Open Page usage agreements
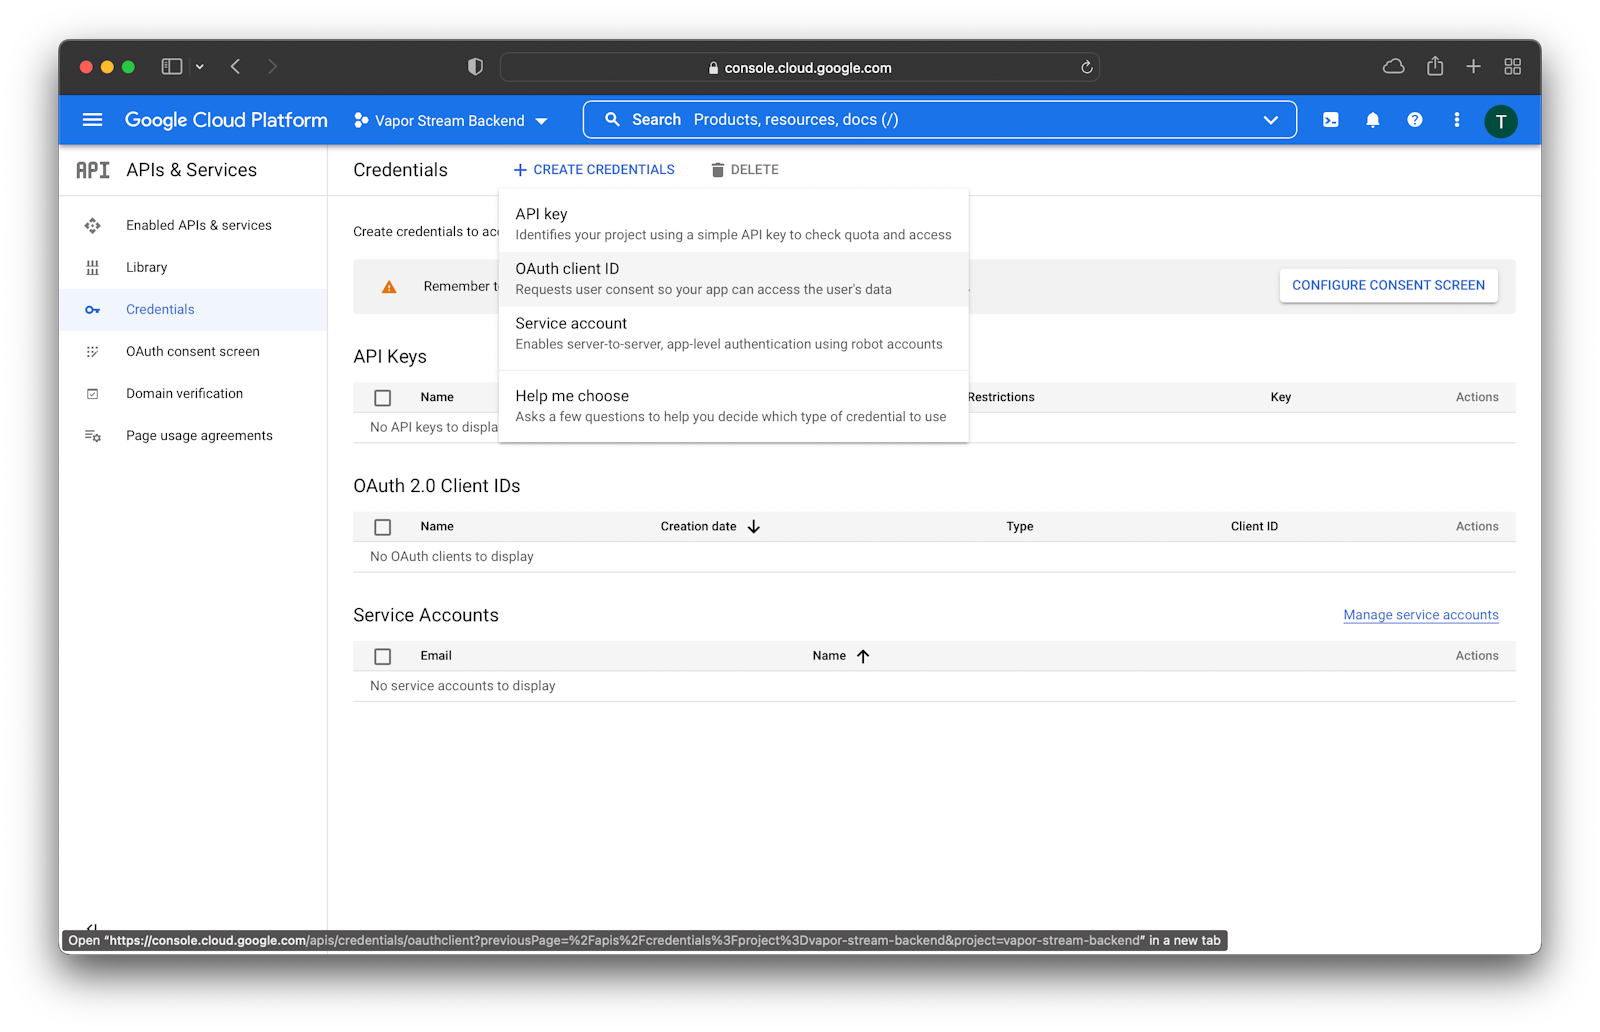This screenshot has height=1032, width=1600. 199,435
